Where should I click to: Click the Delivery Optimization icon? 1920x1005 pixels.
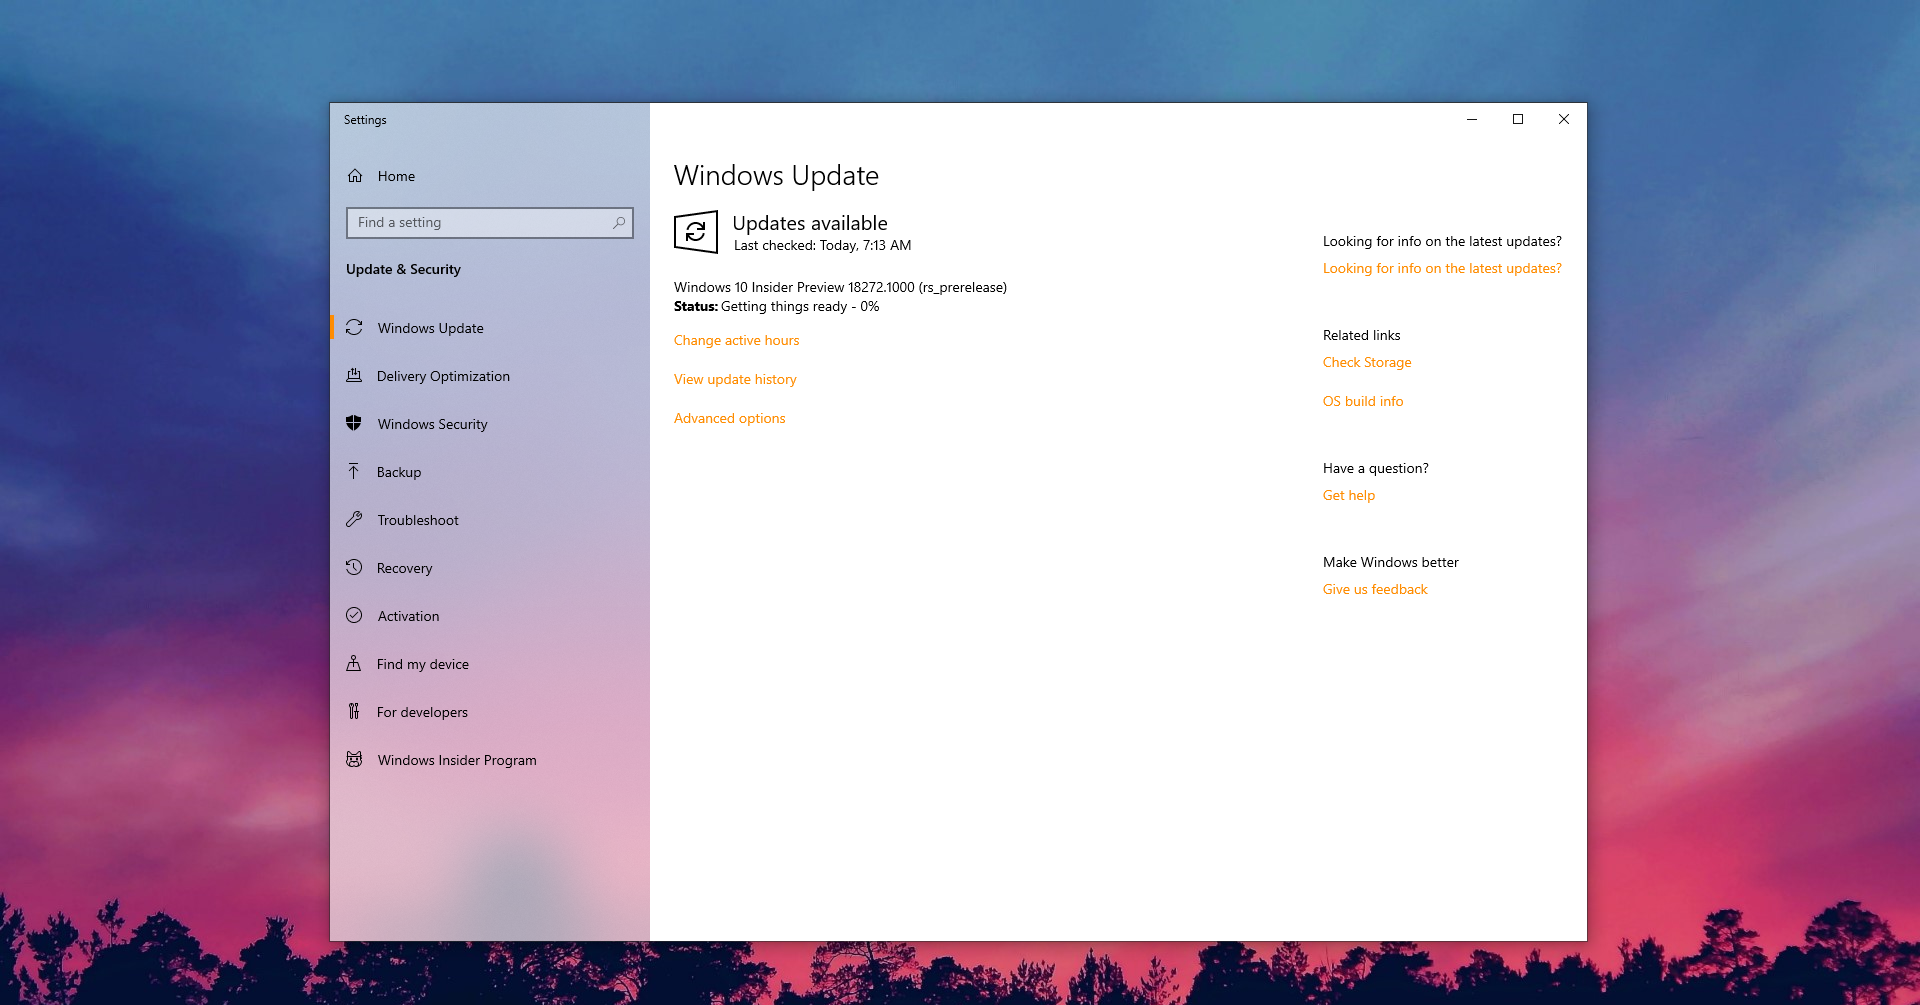point(354,376)
